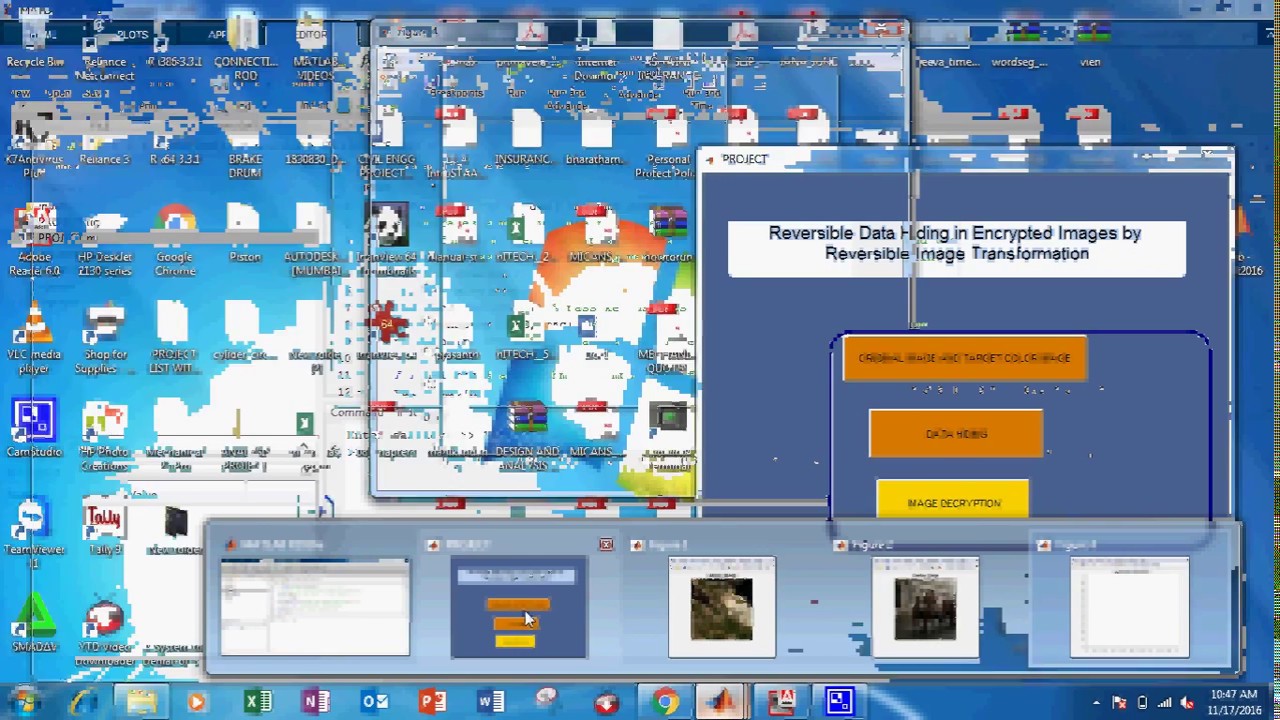Open Google Chrome from the taskbar
The height and width of the screenshot is (720, 1280).
tap(665, 702)
